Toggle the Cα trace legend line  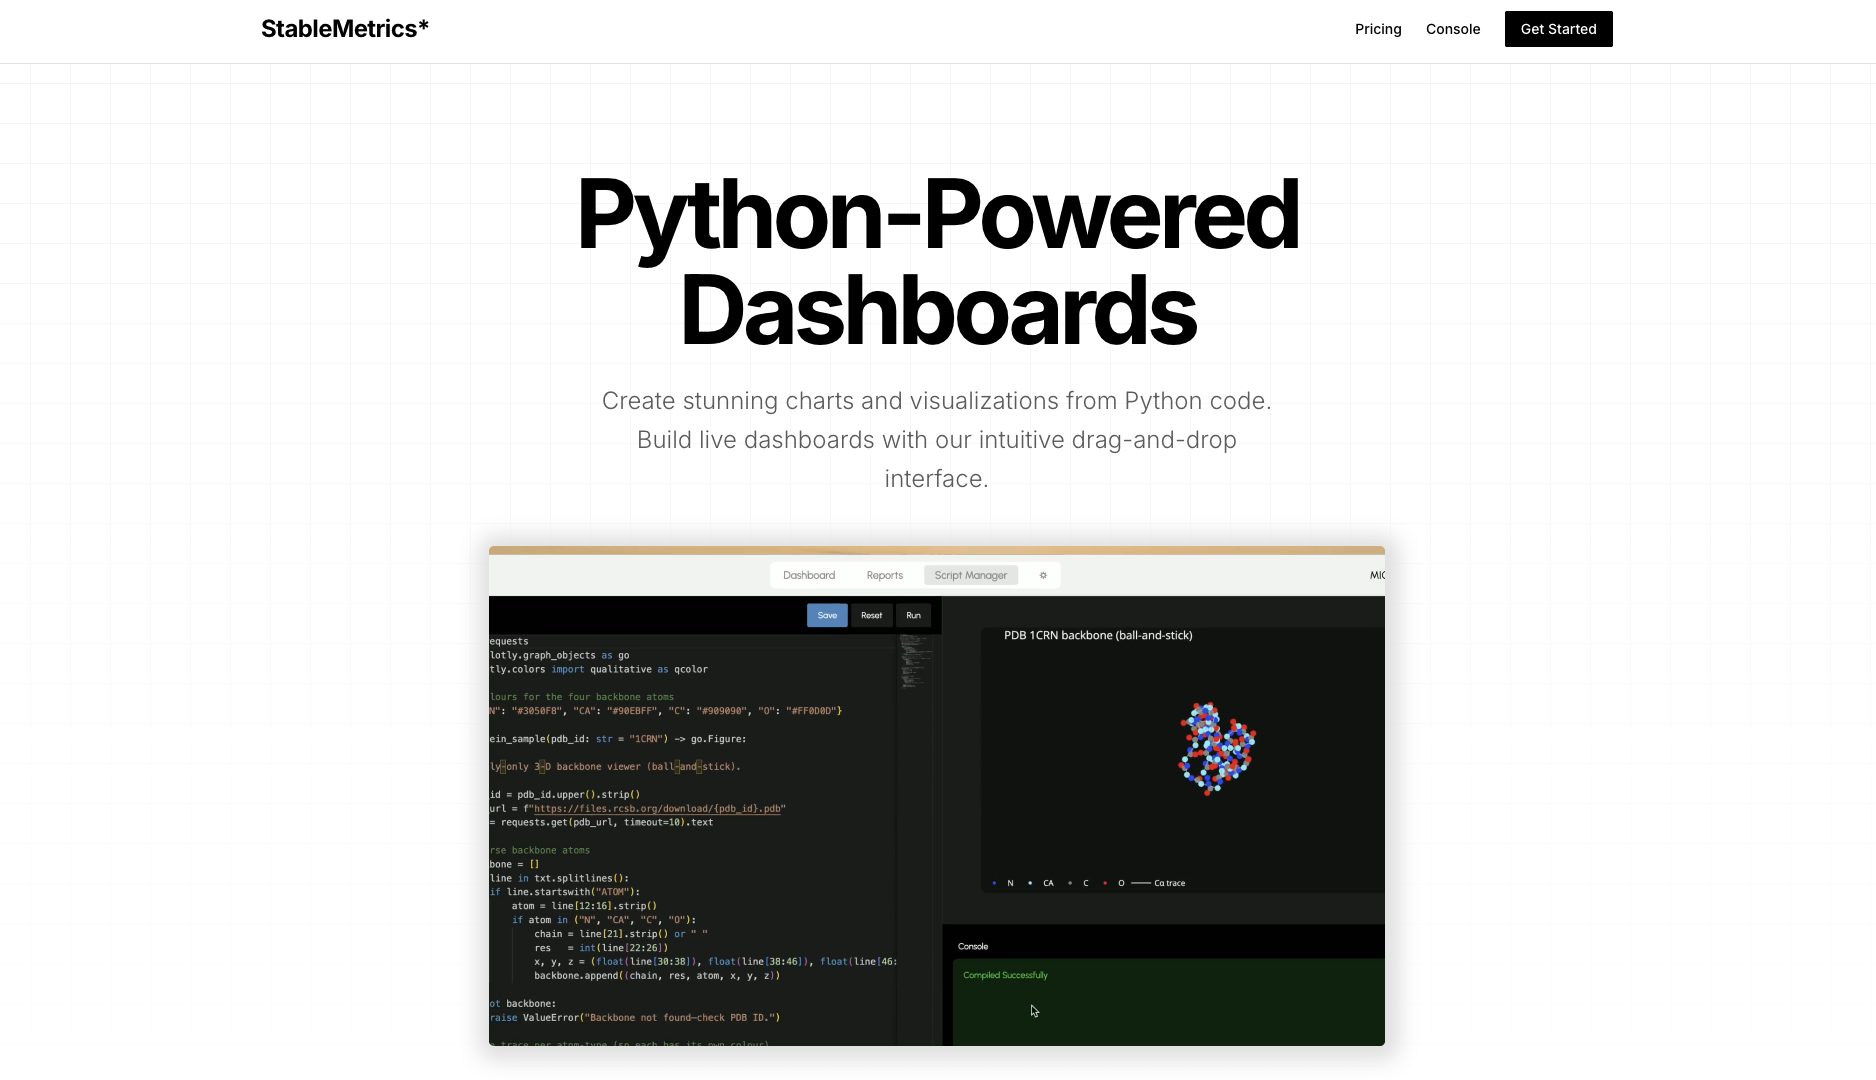pyautogui.click(x=1158, y=883)
